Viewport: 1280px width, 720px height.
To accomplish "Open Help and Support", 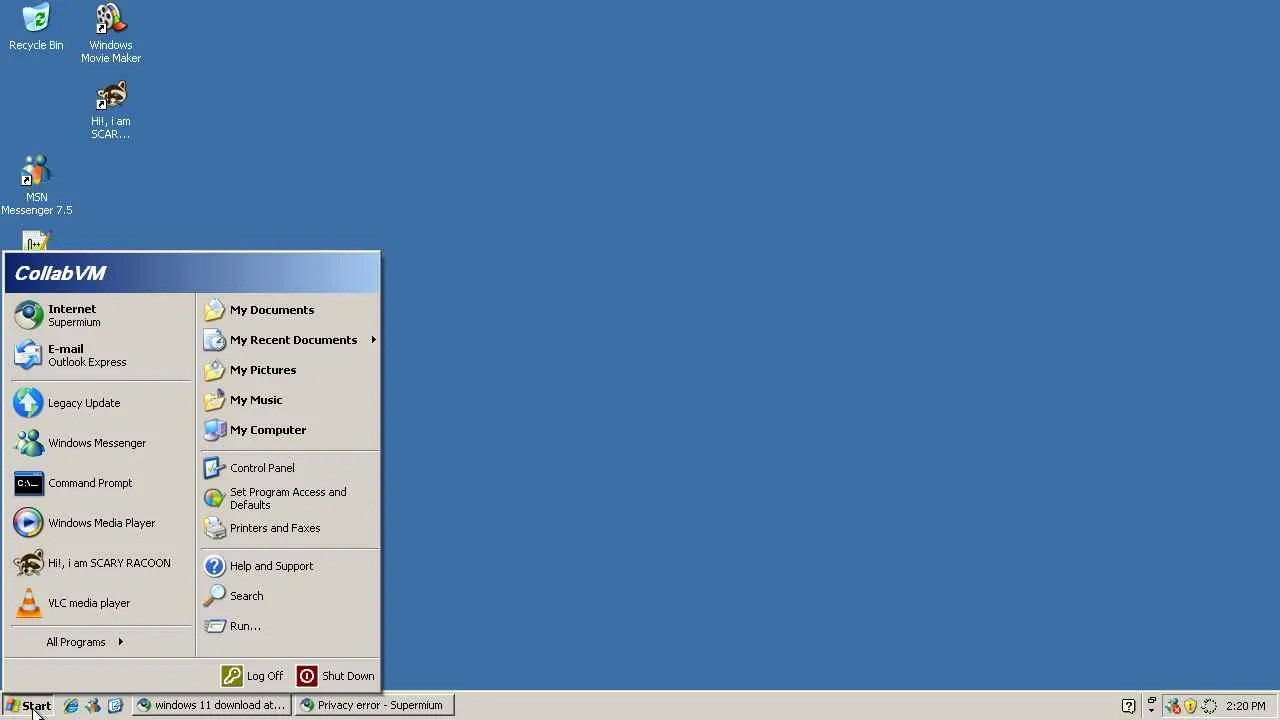I will (289, 566).
